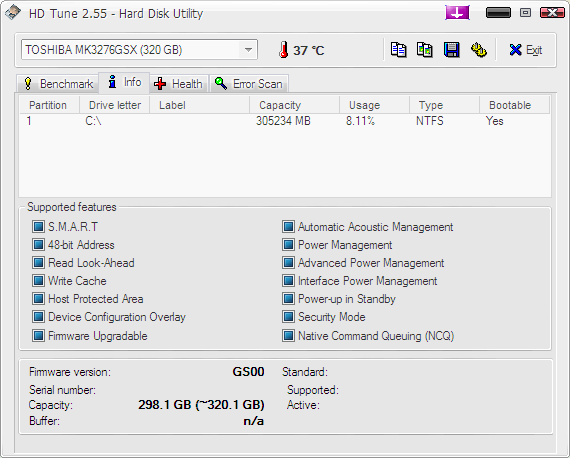Viewport: 570px width, 458px height.
Task: Go to the Error Scan tab
Action: pyautogui.click(x=249, y=84)
